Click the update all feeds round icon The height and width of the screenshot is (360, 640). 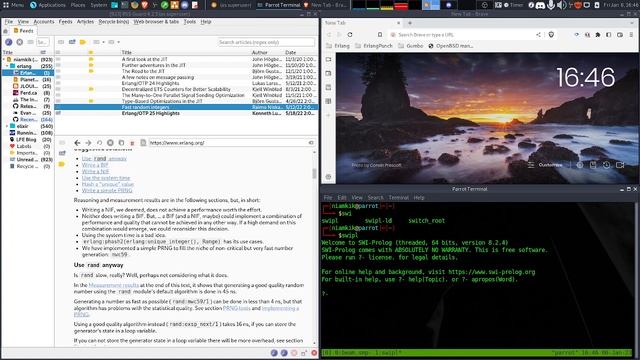point(9,42)
